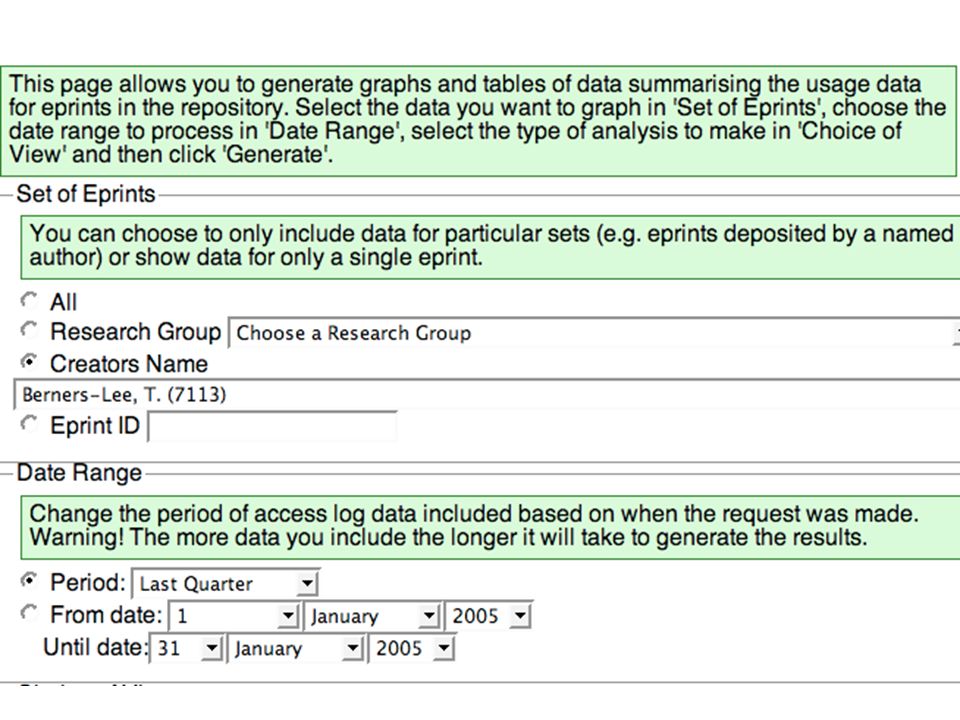Image resolution: width=960 pixels, height=720 pixels.
Task: Open the Until date 2005 year dropdown
Action: 412,648
